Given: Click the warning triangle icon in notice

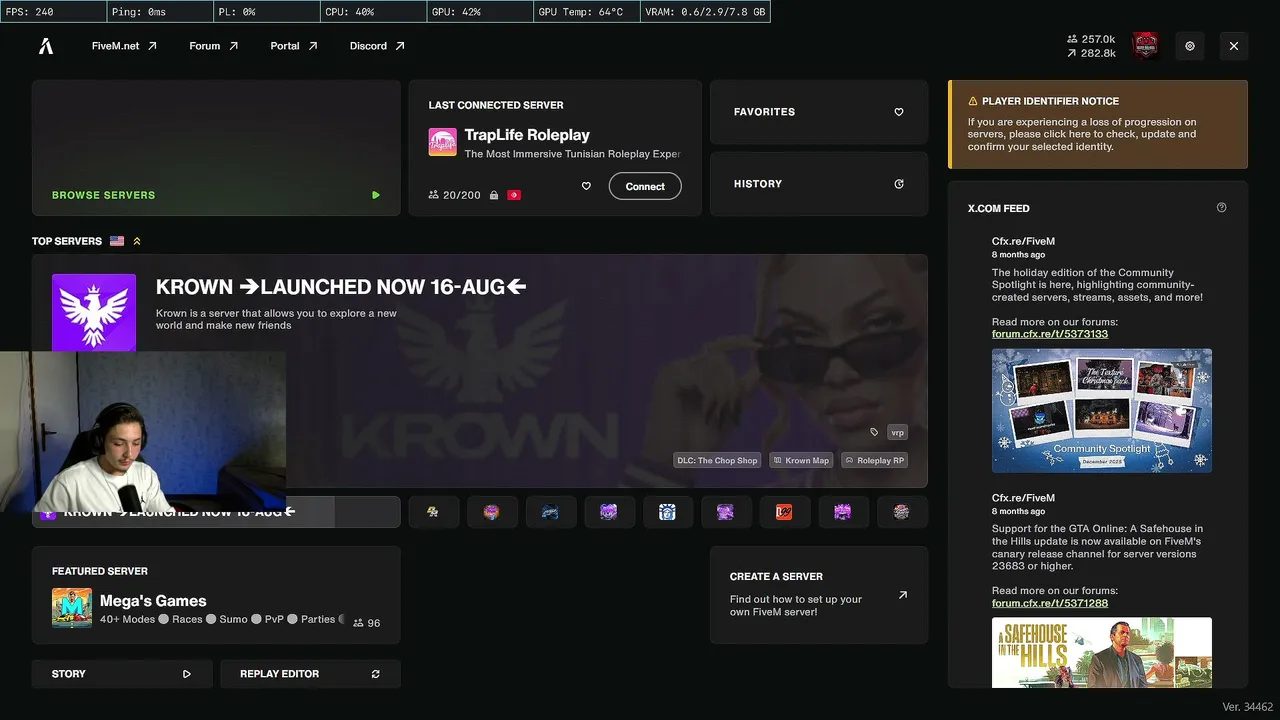Looking at the screenshot, I should (x=973, y=101).
